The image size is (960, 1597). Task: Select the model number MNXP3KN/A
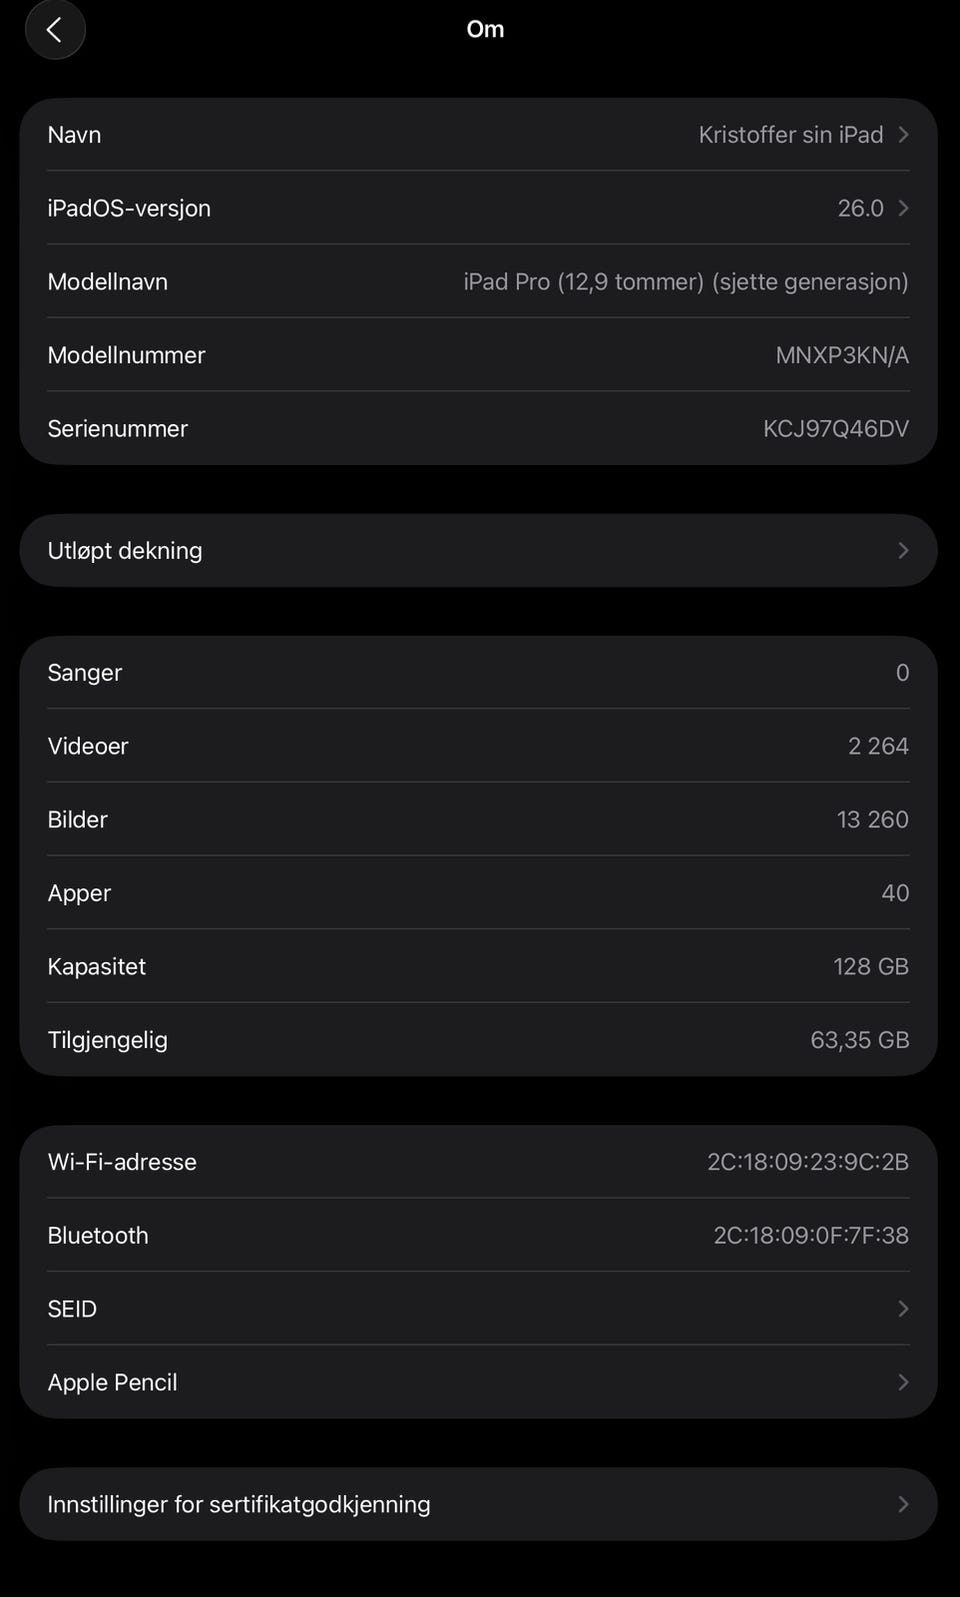pyautogui.click(x=841, y=355)
